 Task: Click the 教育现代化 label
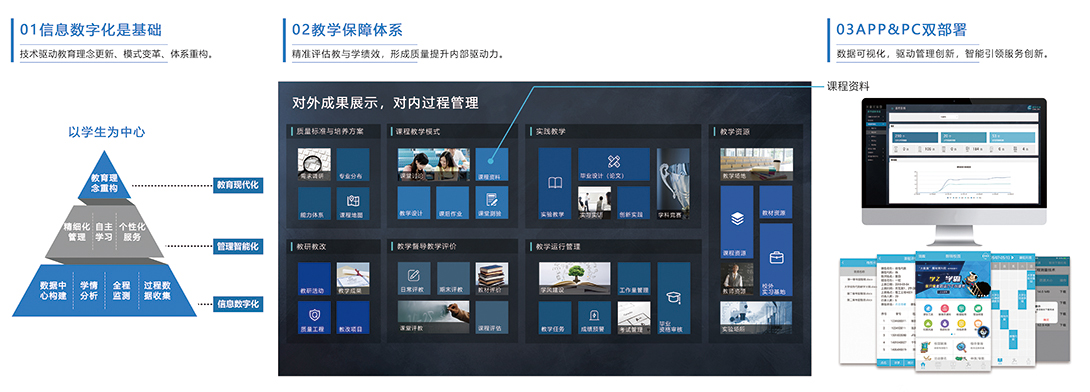click(237, 186)
